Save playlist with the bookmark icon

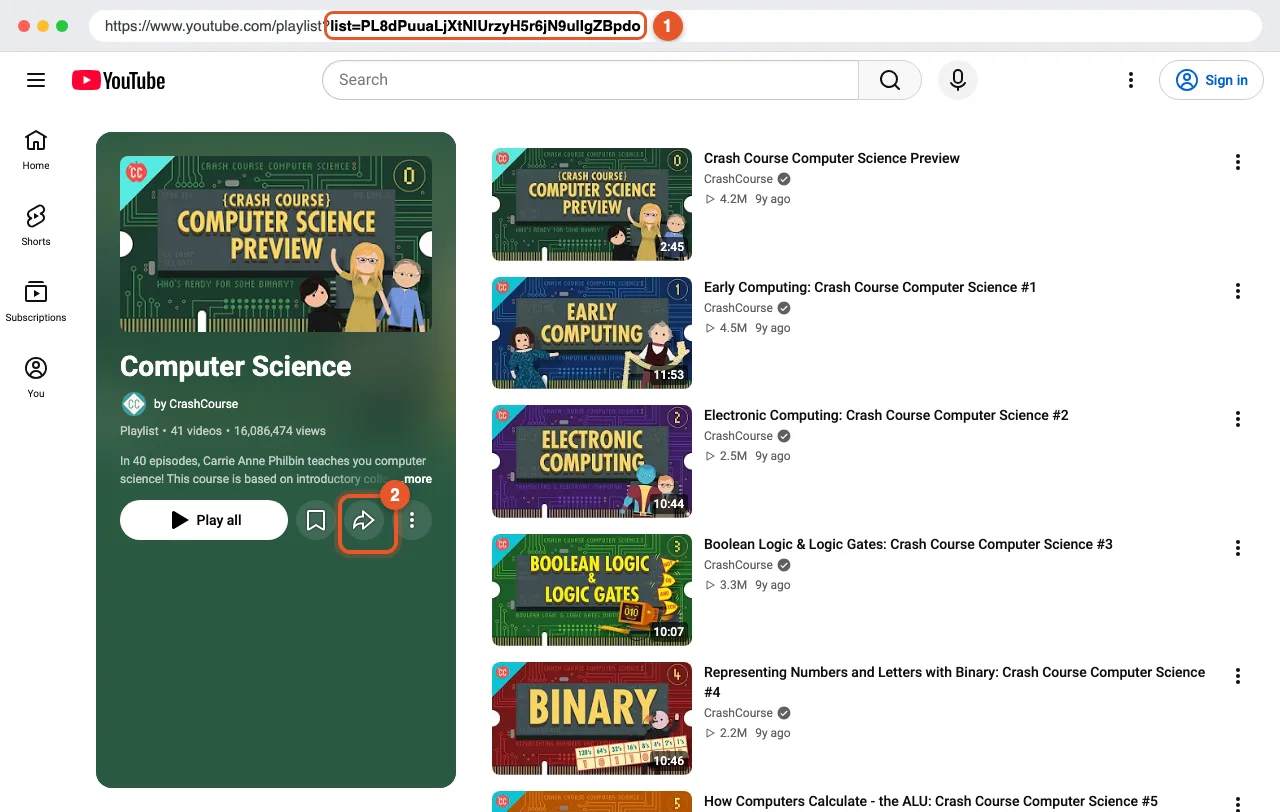(x=316, y=520)
